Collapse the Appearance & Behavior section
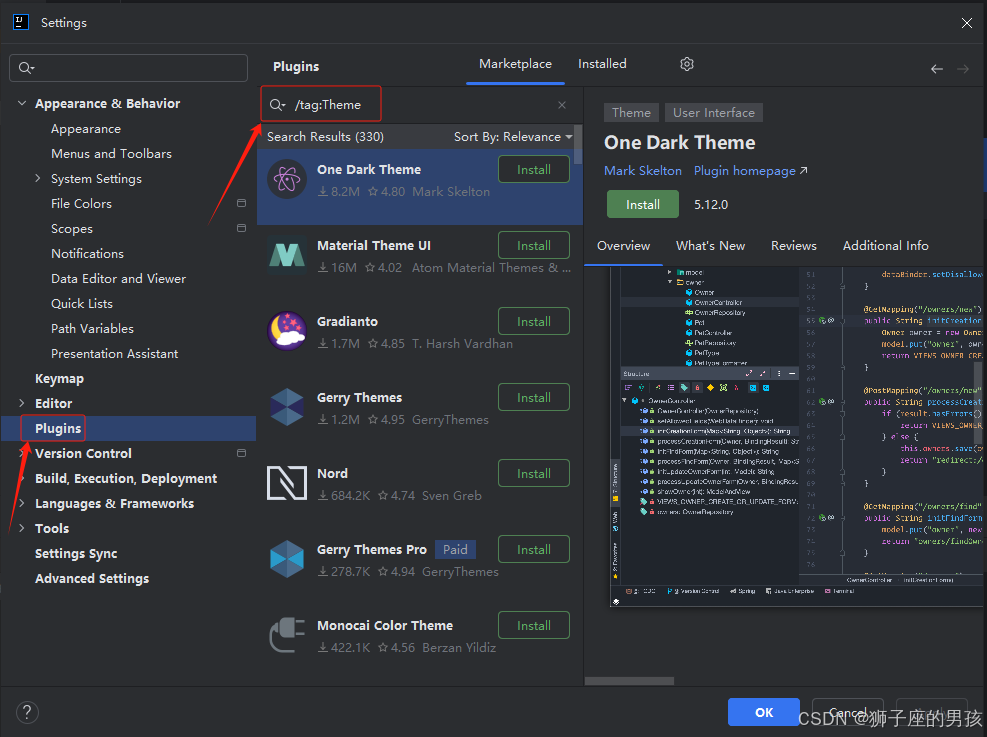 (22, 103)
